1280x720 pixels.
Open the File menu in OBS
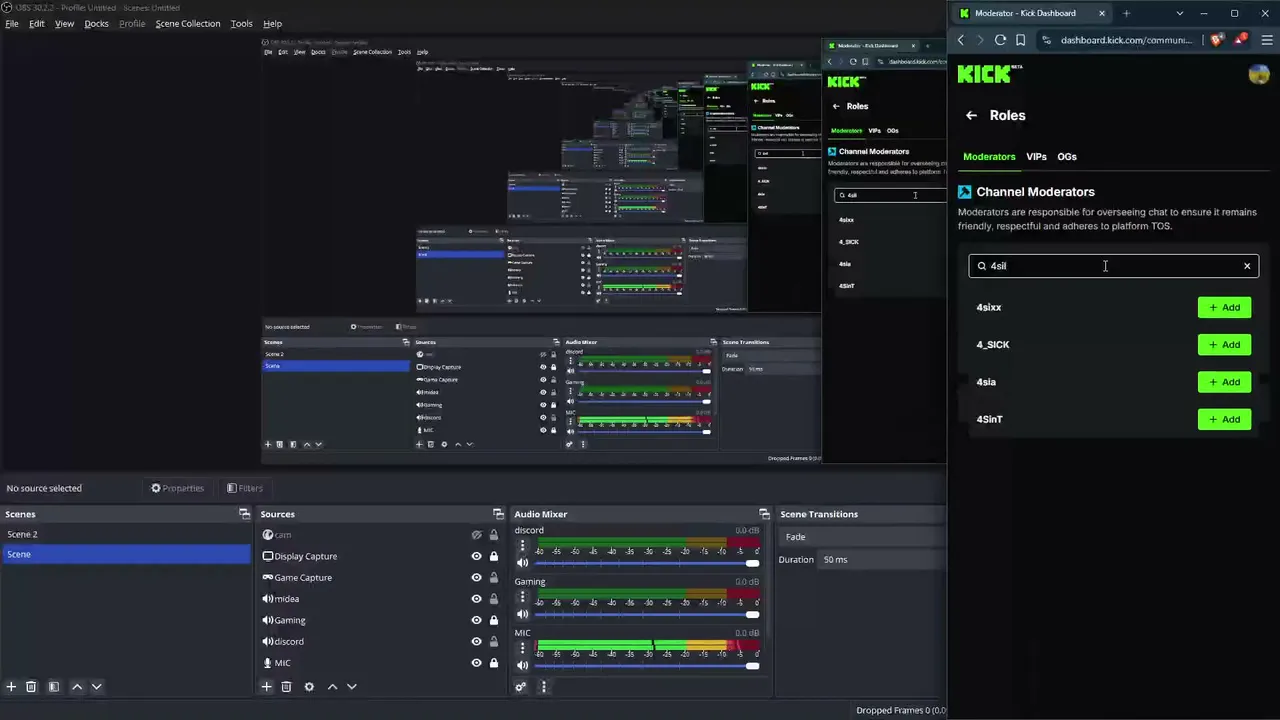coord(12,23)
